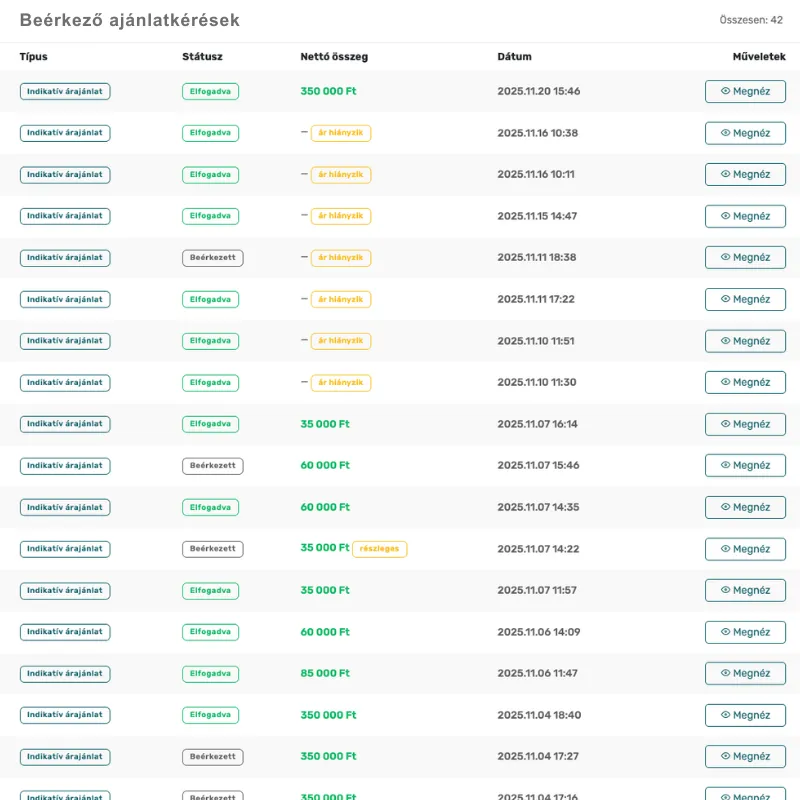Click the eye icon in the 2025.11.07 14:22 row

coord(725,549)
